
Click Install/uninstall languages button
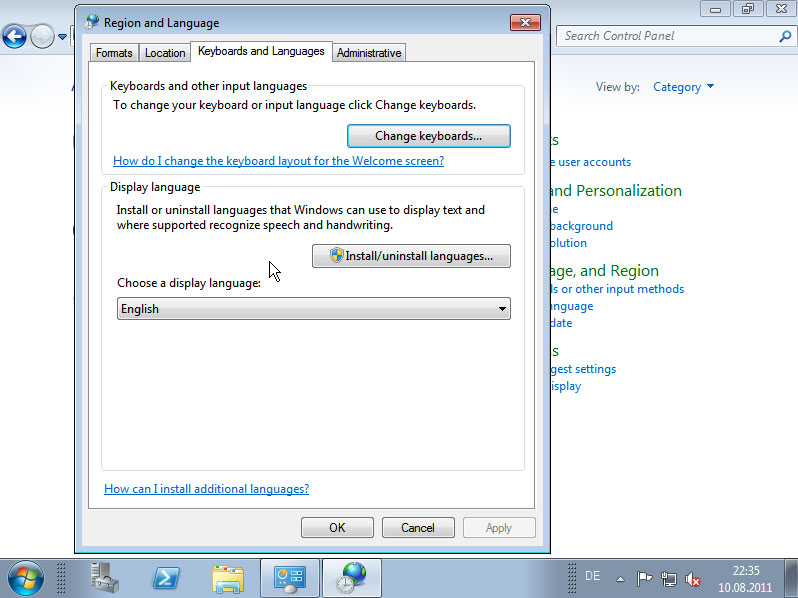411,256
